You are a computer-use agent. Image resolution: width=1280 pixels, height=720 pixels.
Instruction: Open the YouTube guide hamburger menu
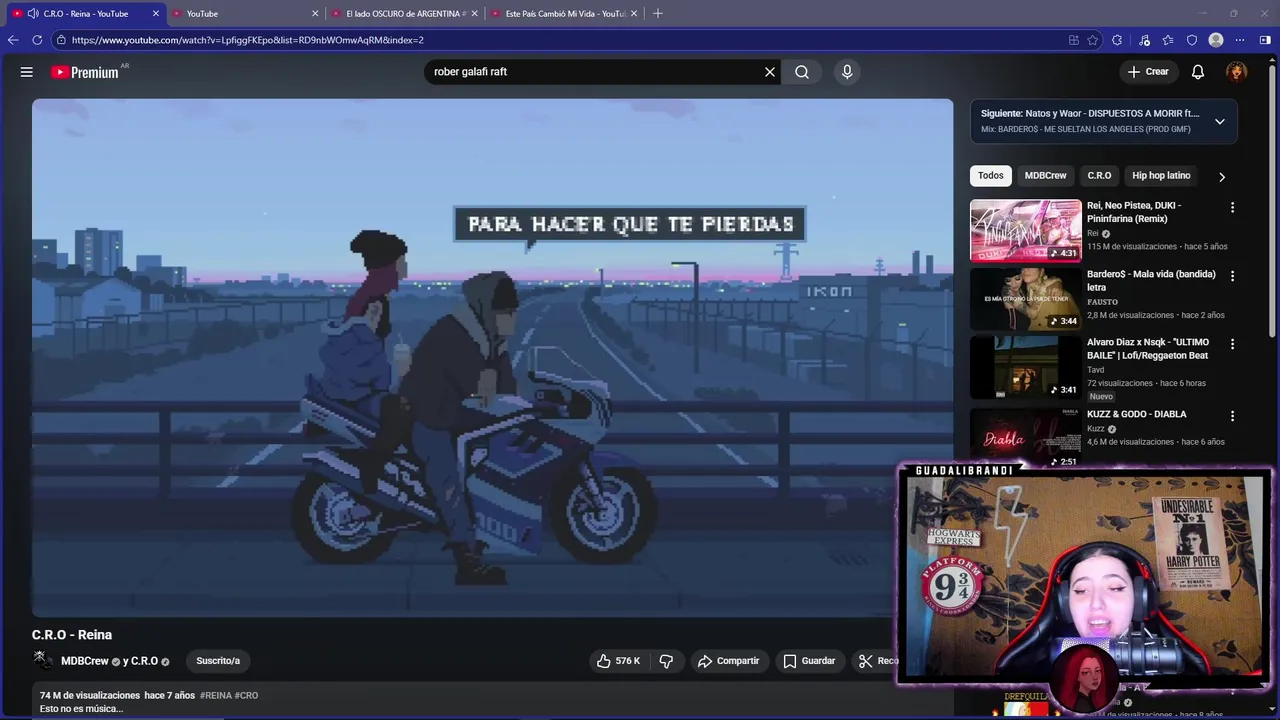pyautogui.click(x=27, y=72)
